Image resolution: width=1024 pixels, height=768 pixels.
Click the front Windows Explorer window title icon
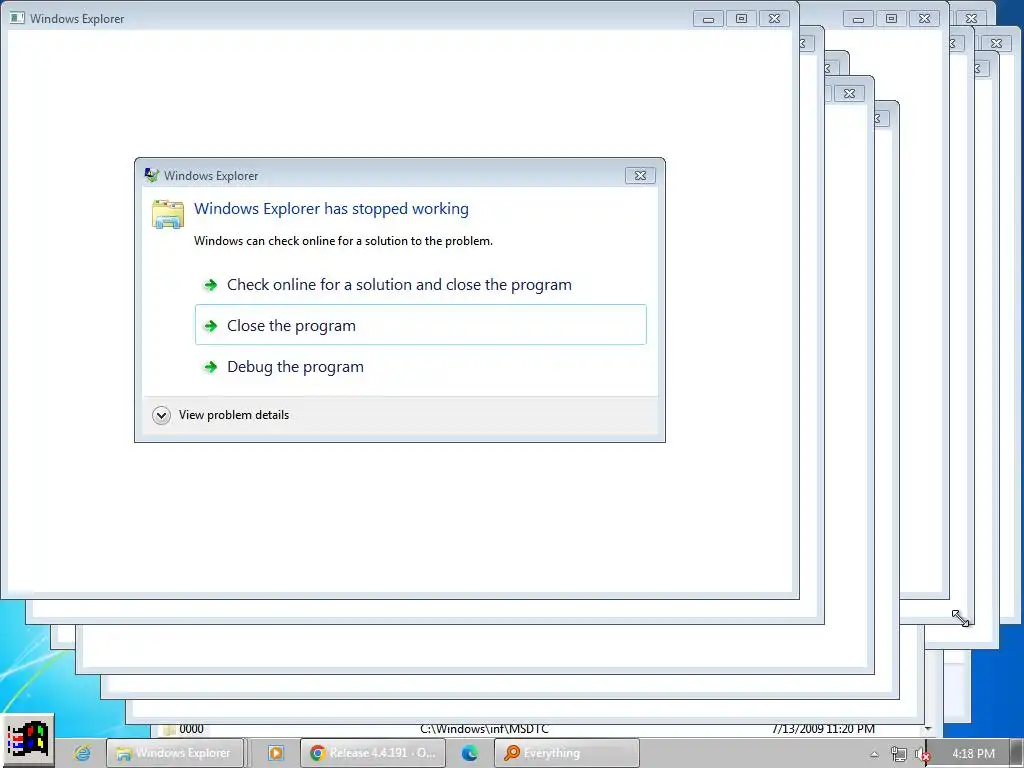[17, 18]
